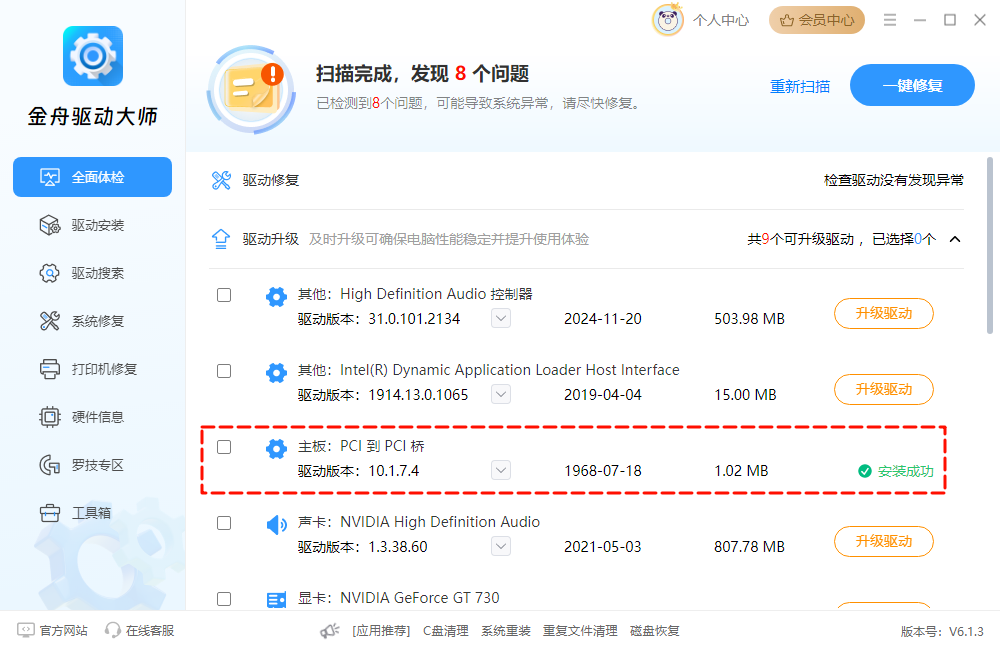The width and height of the screenshot is (1000, 650).
Task: Click speaker icon for NVIDIA High Definition Audio
Action: point(276,525)
